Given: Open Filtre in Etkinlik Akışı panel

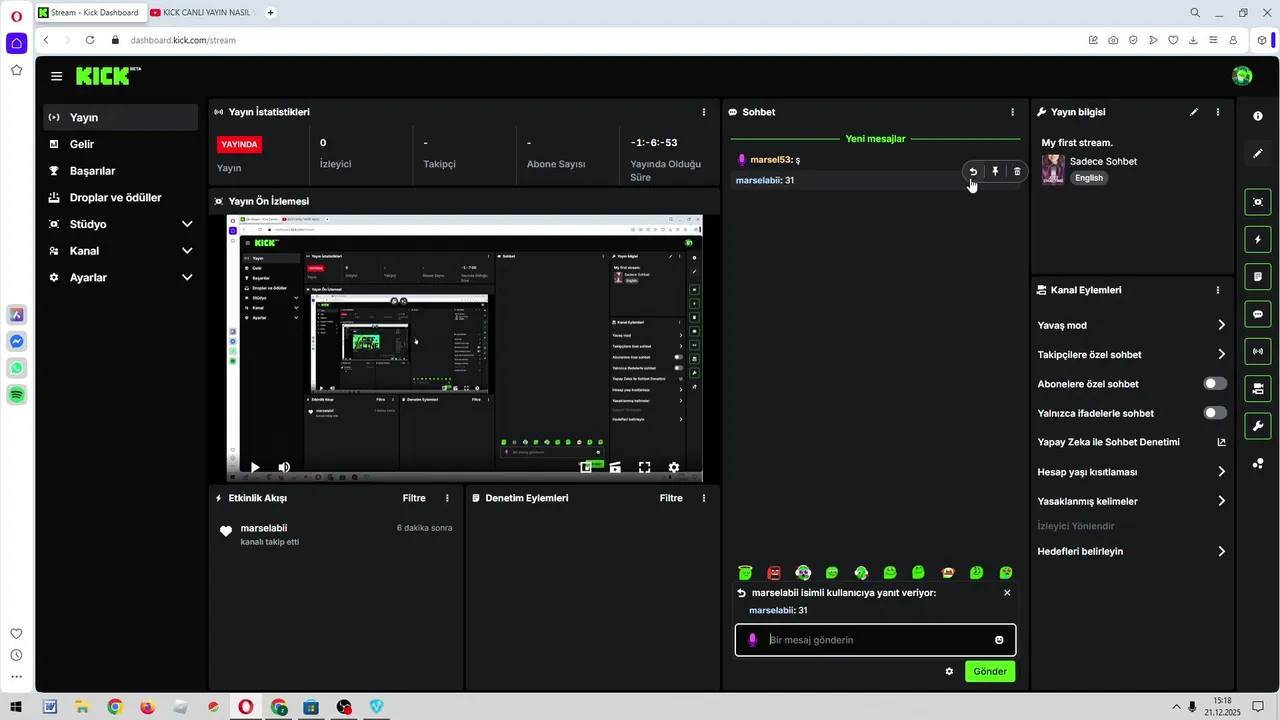Looking at the screenshot, I should pos(414,498).
